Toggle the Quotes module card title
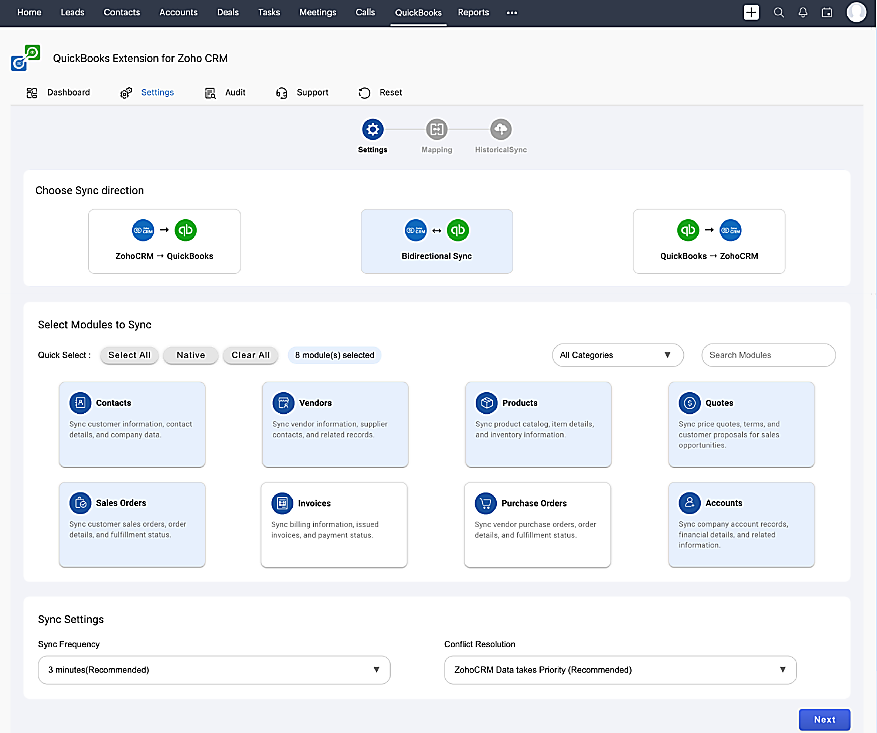Viewport: 877px width, 733px height. 719,403
